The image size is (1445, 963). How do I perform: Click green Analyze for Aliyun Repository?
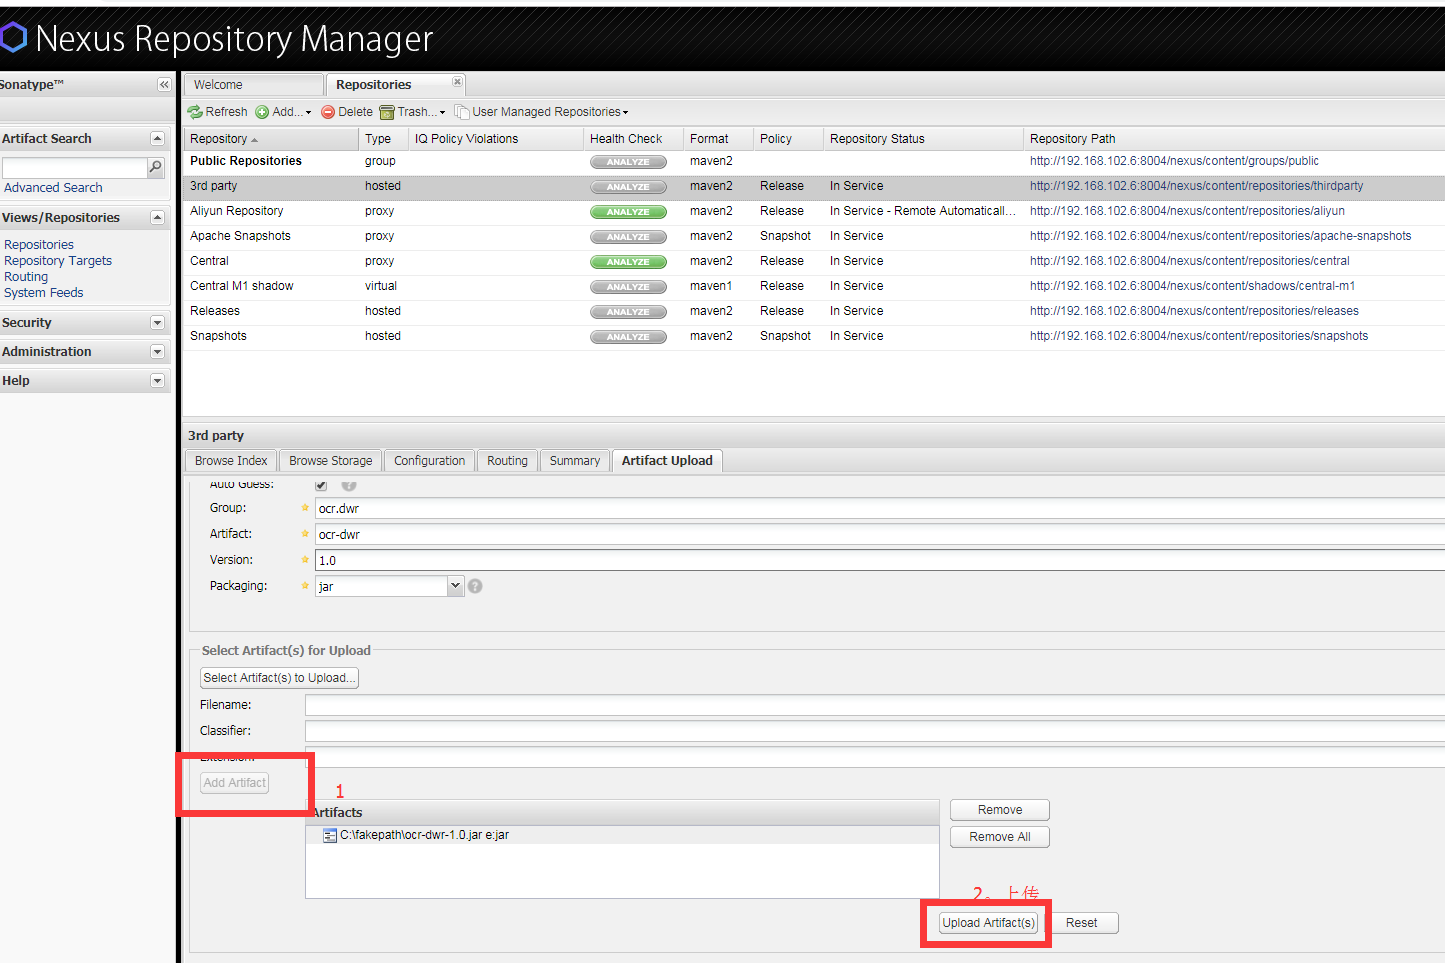(628, 212)
